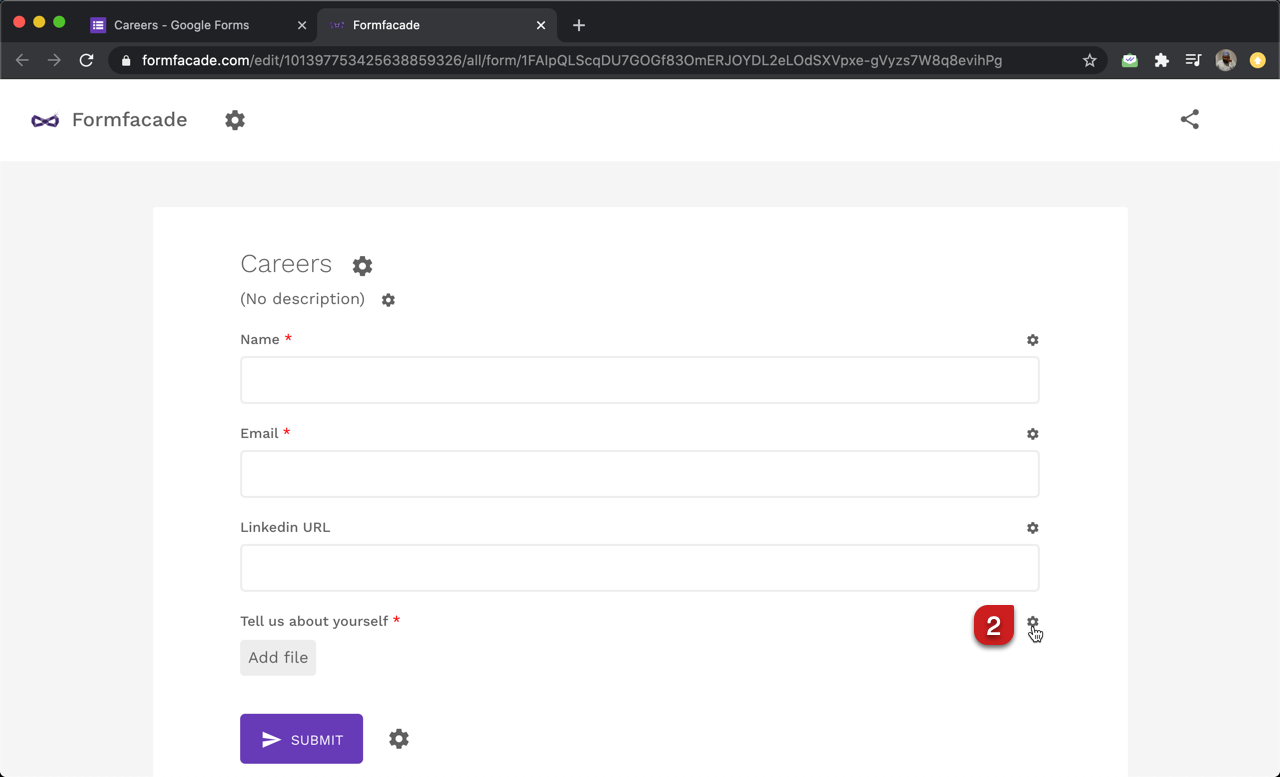
Task: Open the Email field settings gear
Action: click(x=1032, y=434)
